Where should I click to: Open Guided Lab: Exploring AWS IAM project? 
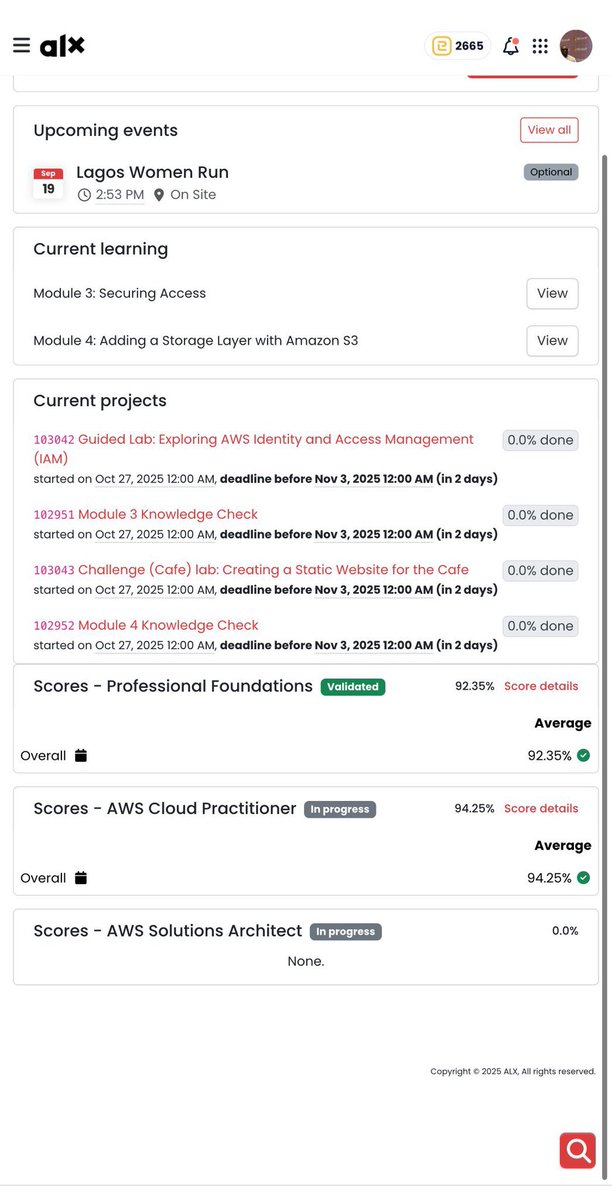pyautogui.click(x=253, y=449)
